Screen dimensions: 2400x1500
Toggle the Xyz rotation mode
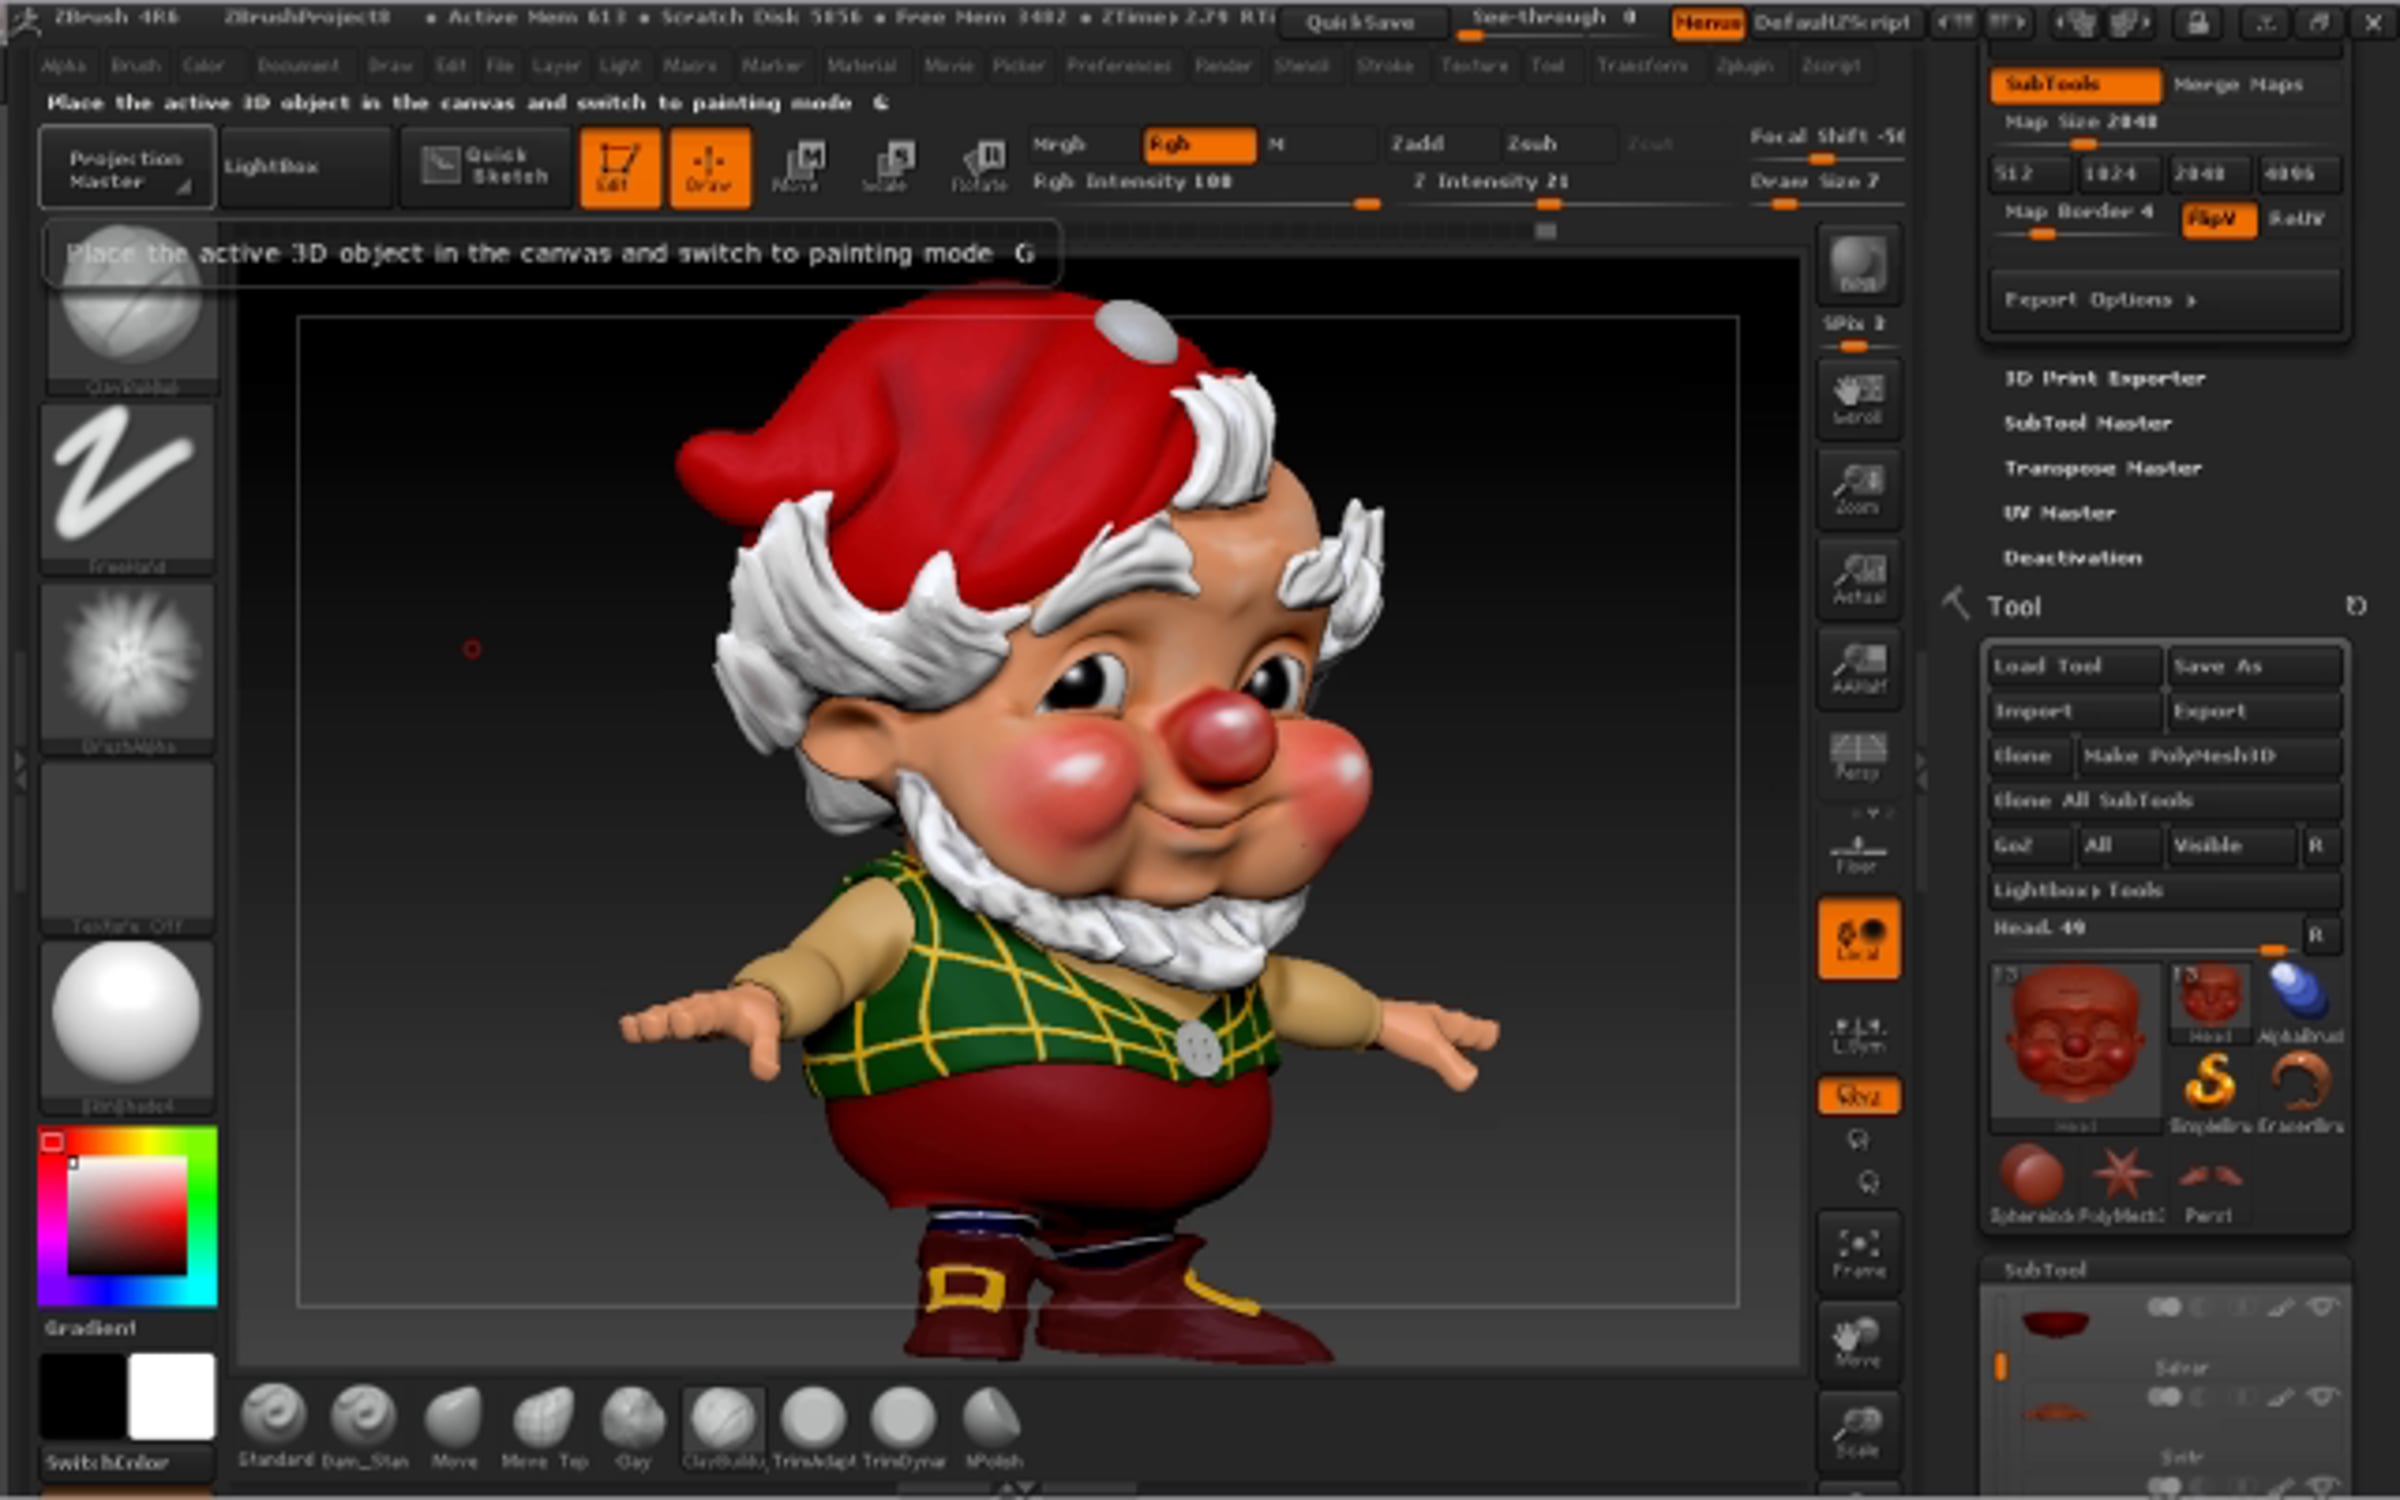1858,1097
